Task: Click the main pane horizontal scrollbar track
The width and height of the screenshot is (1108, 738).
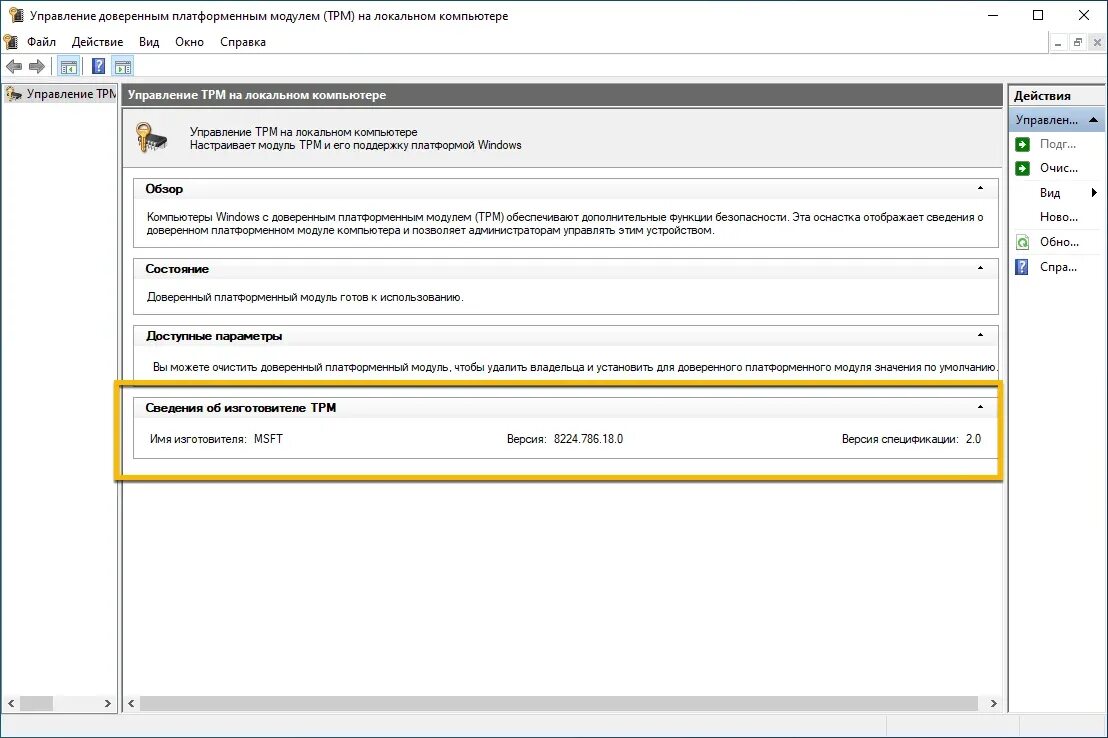Action: 558,703
